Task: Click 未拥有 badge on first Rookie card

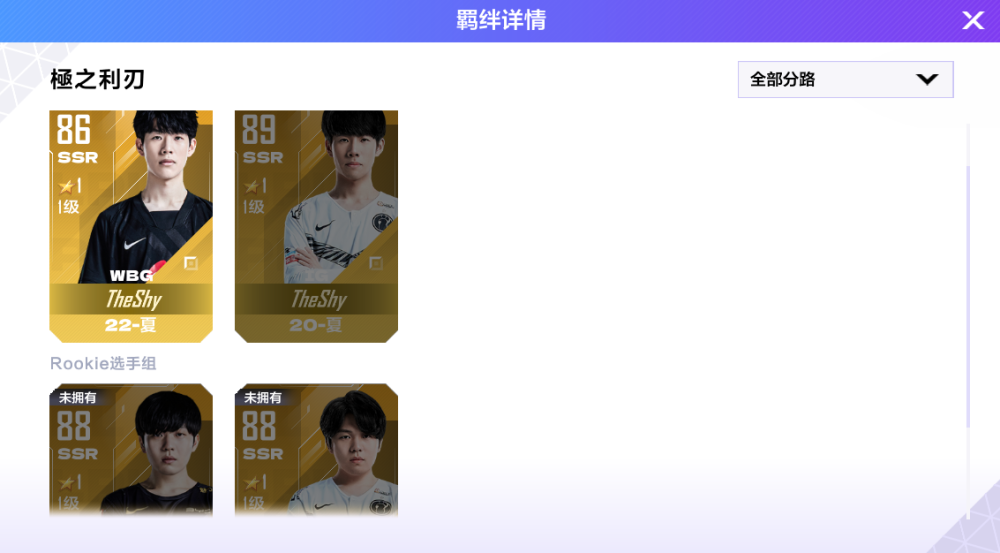Action: (x=77, y=397)
